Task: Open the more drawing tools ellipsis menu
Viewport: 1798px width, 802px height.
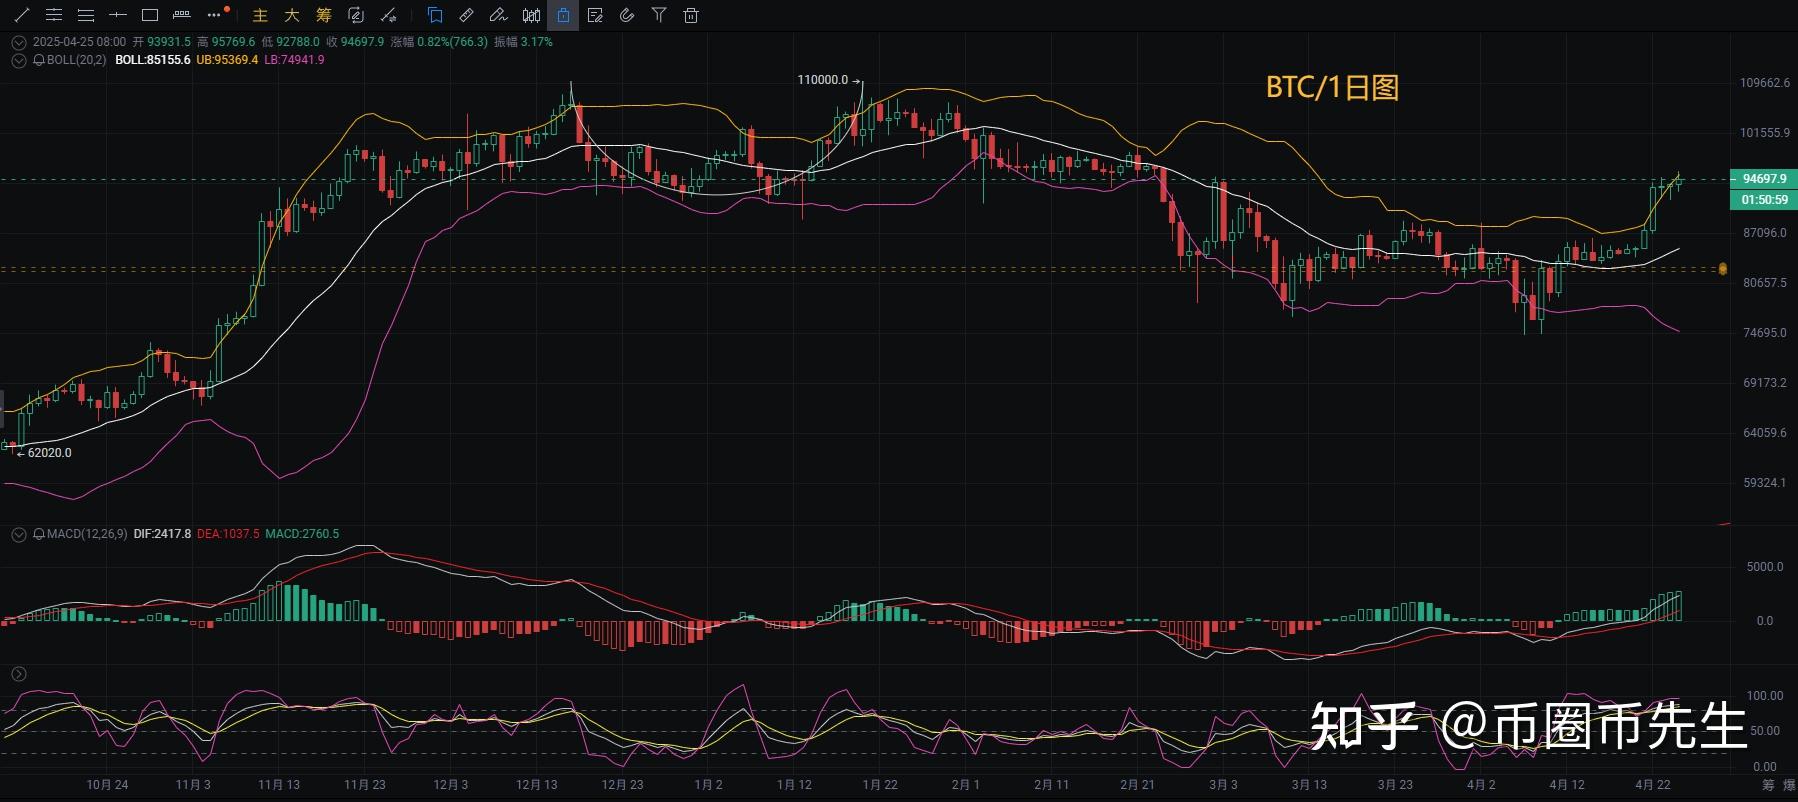Action: [x=214, y=15]
